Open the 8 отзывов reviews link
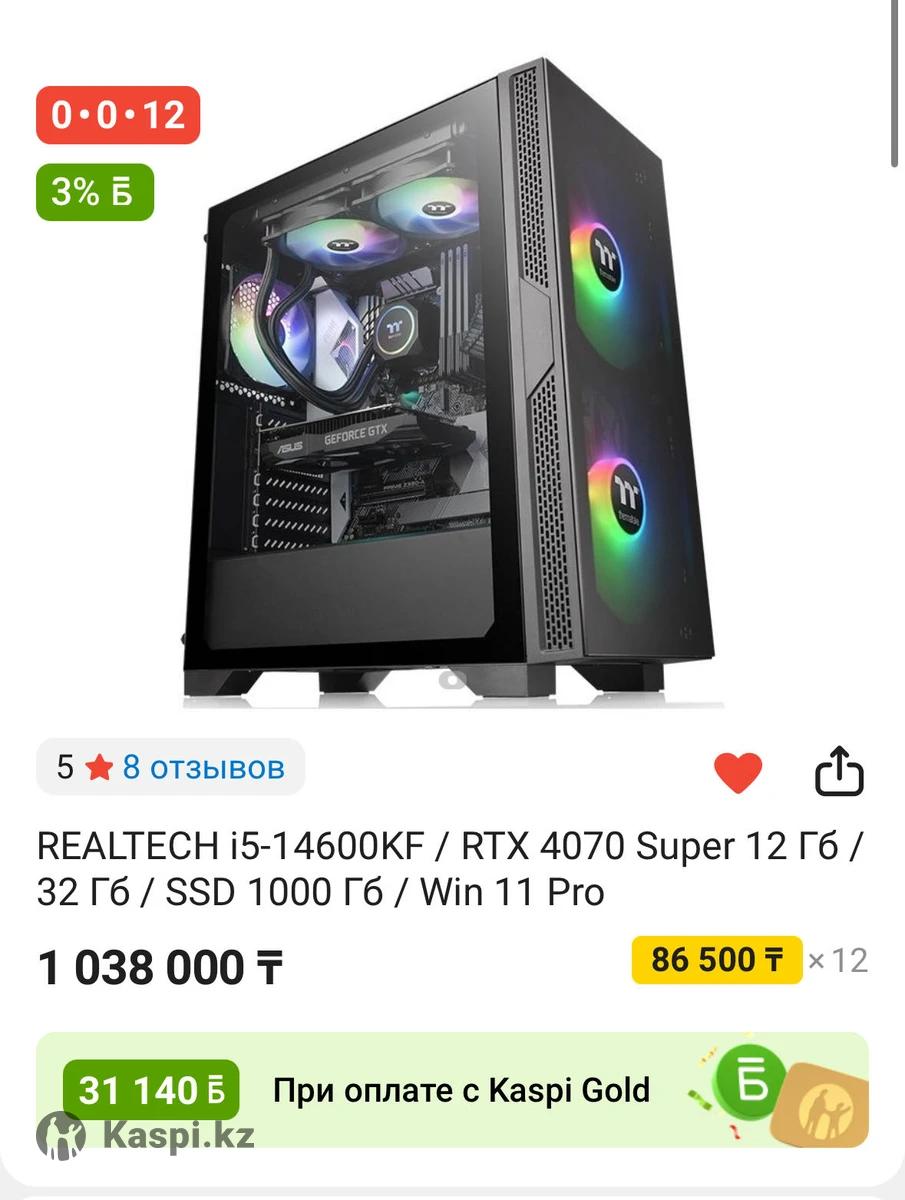 pos(203,768)
